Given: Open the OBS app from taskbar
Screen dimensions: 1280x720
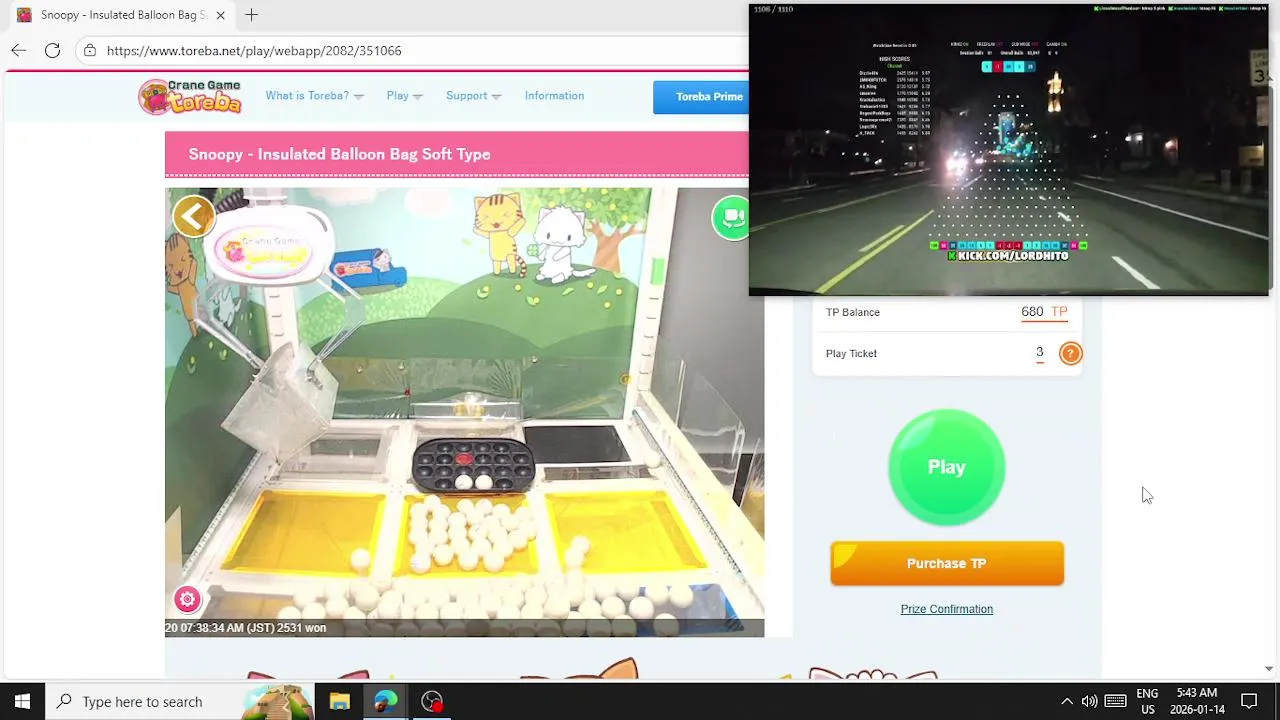Looking at the screenshot, I should (432, 701).
